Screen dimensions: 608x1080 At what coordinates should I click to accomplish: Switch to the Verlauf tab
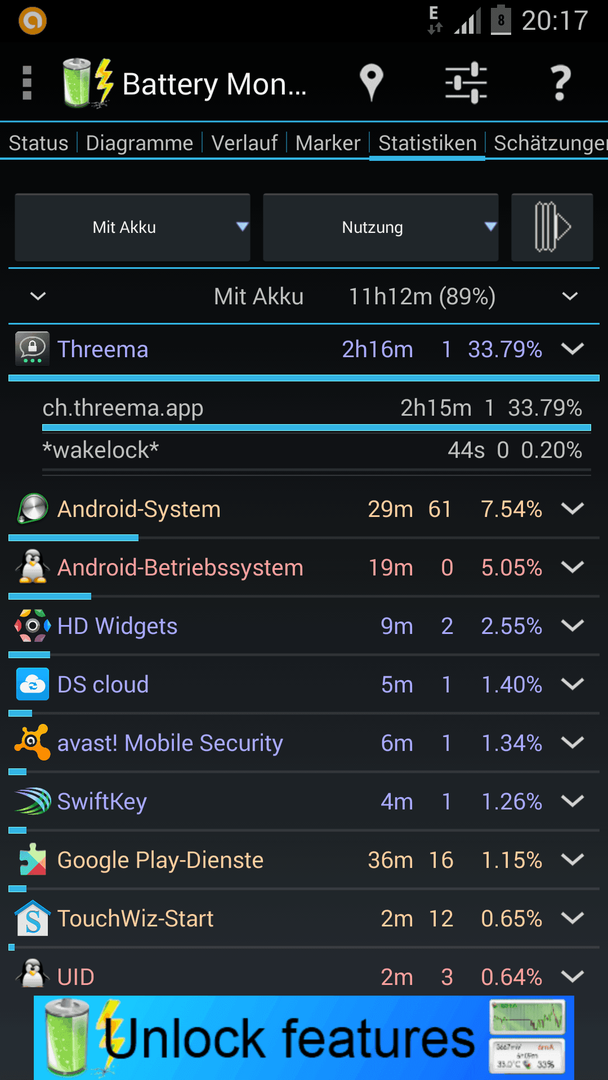click(244, 143)
